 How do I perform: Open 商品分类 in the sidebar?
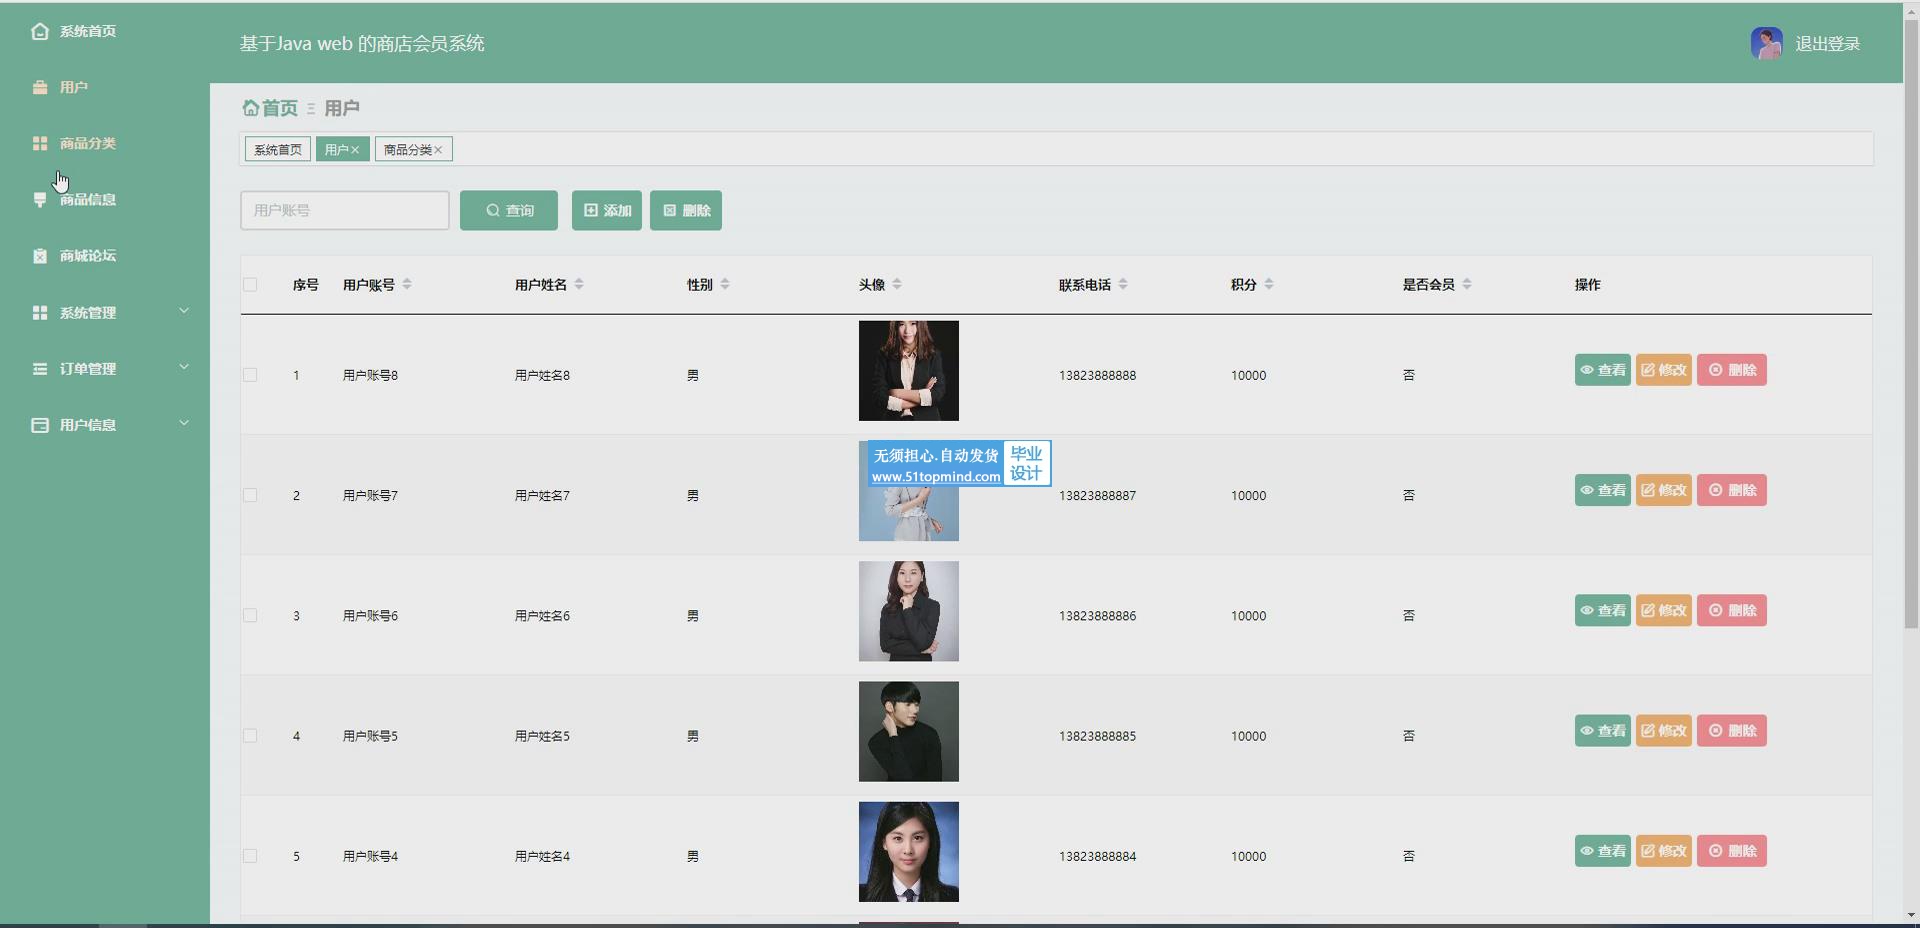[x=88, y=143]
